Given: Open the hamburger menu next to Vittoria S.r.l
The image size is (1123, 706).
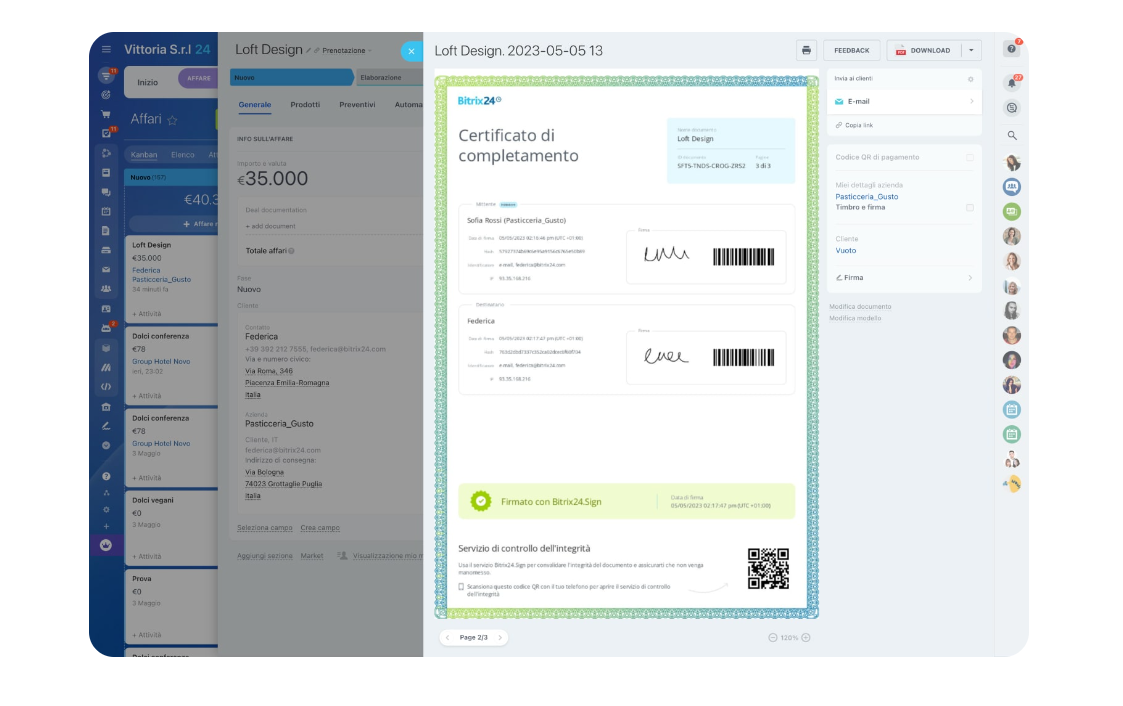Looking at the screenshot, I should (x=106, y=50).
